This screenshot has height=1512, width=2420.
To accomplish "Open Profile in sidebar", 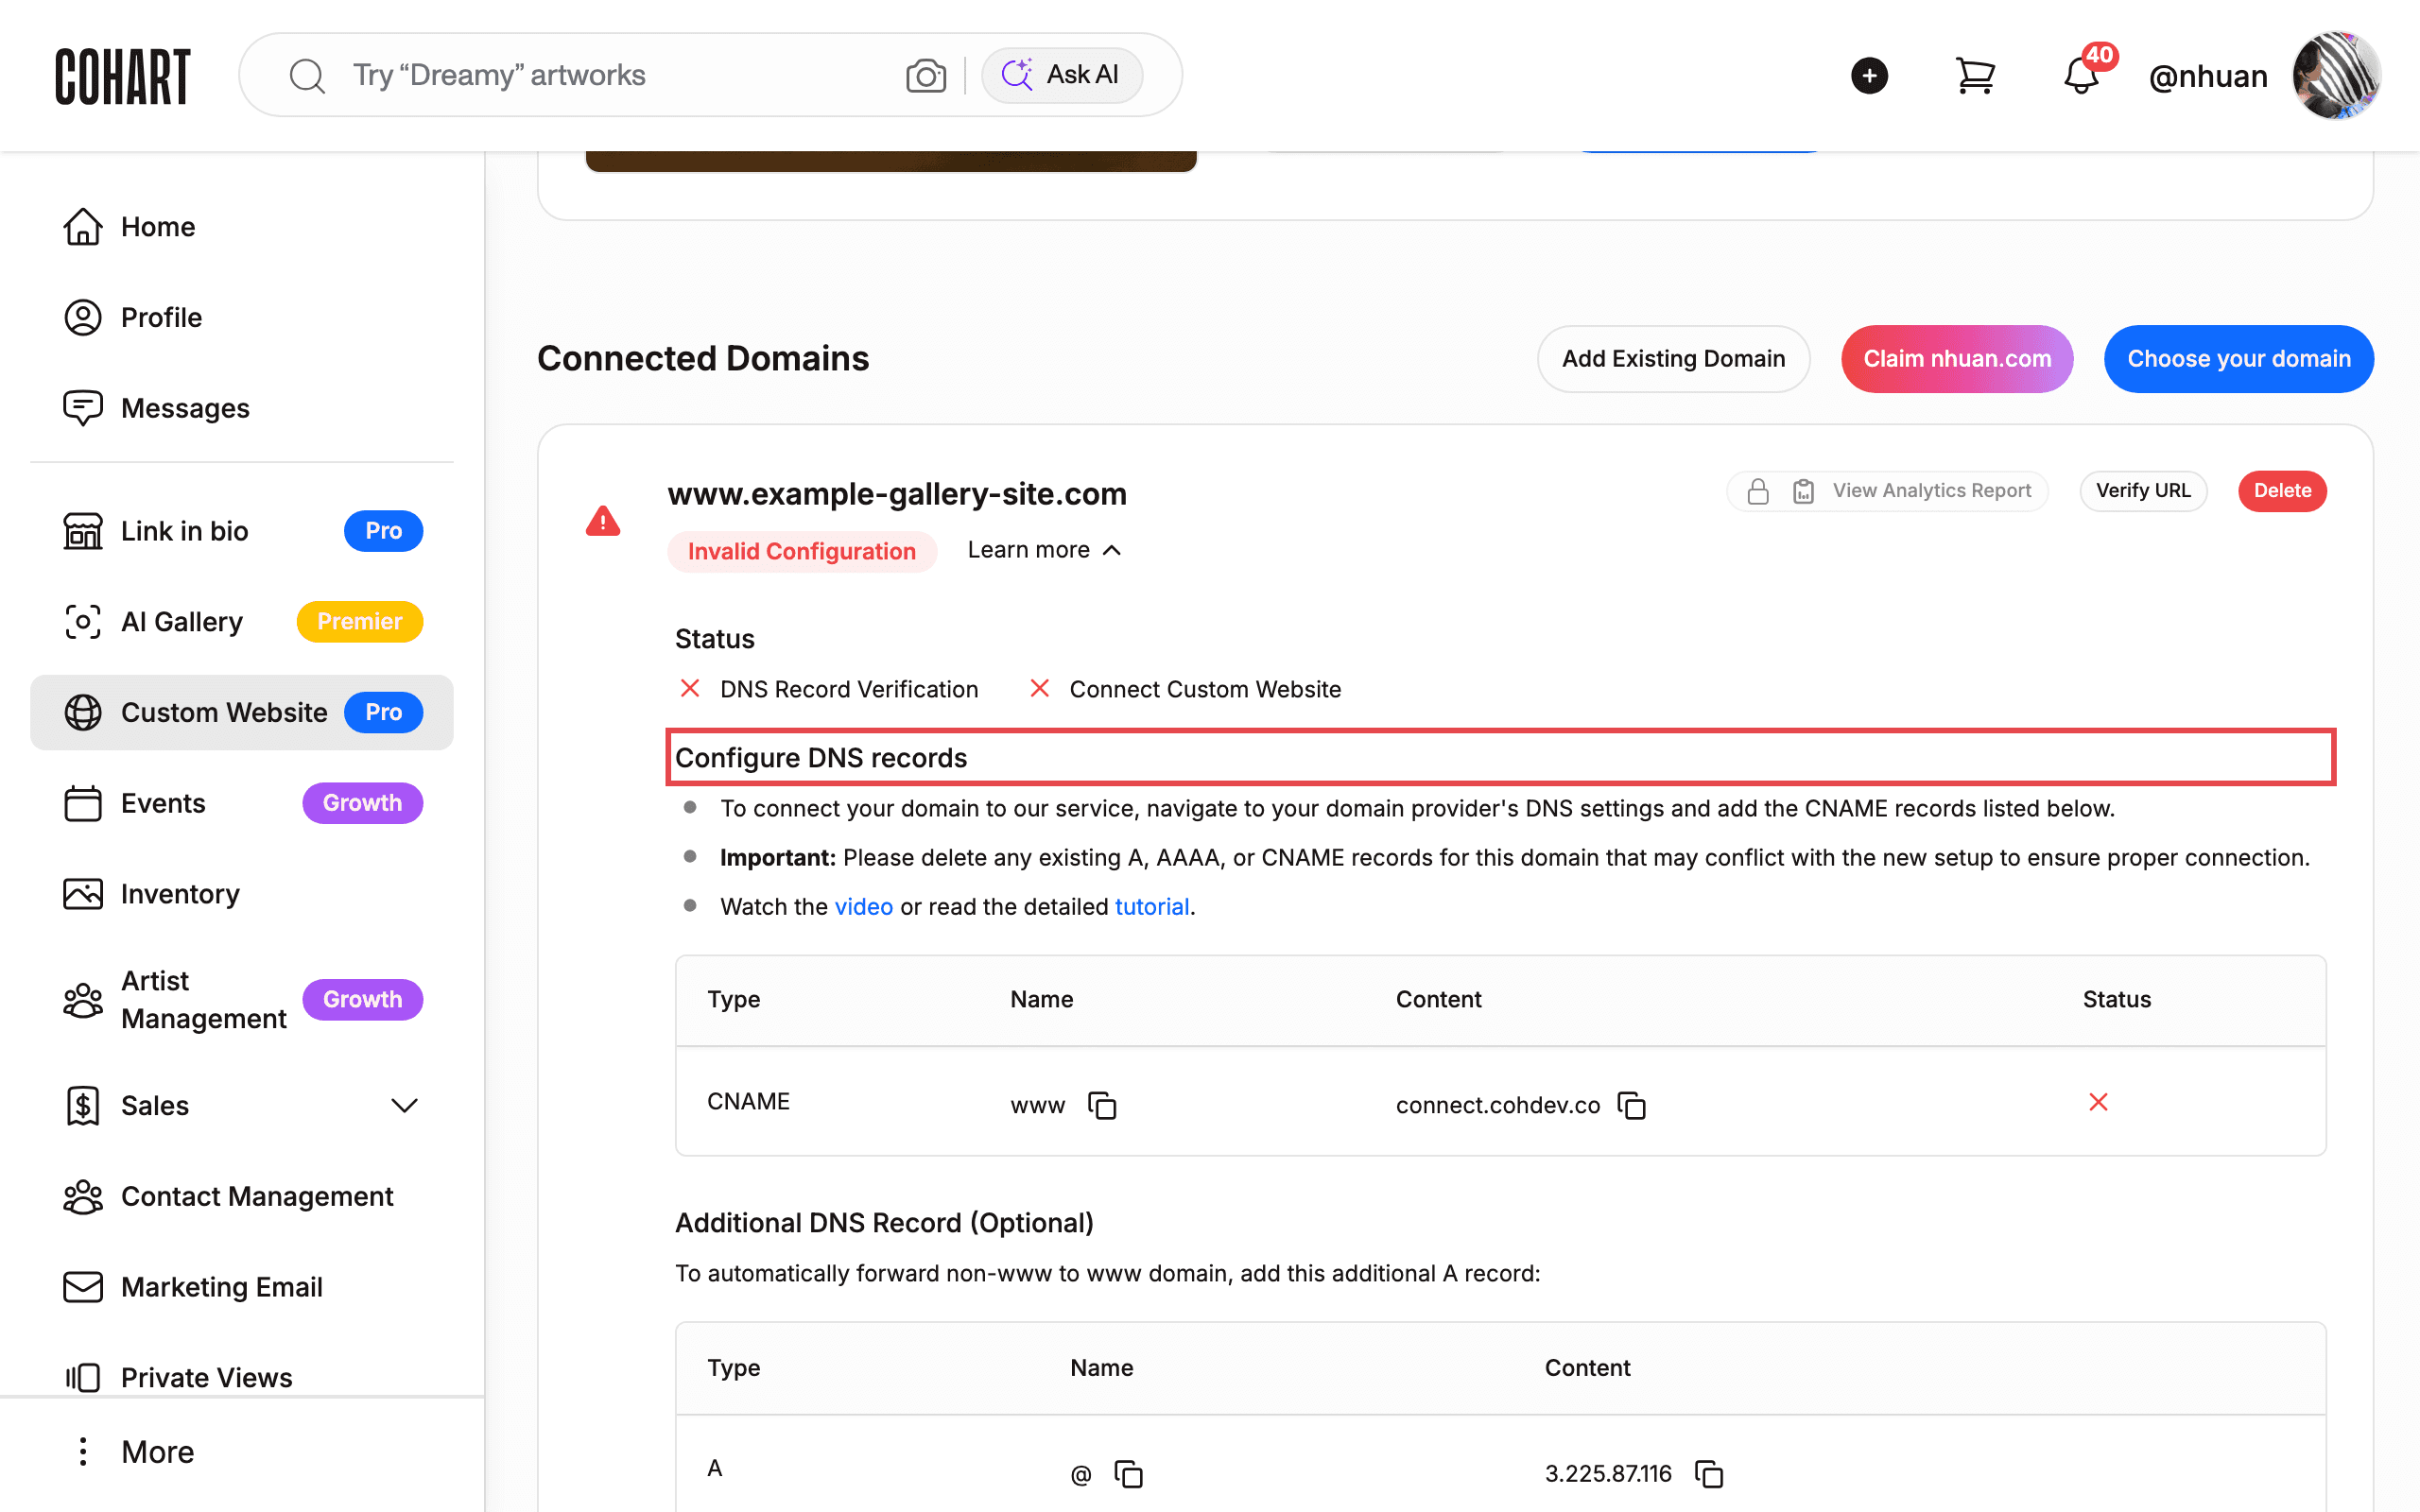I will [x=242, y=318].
